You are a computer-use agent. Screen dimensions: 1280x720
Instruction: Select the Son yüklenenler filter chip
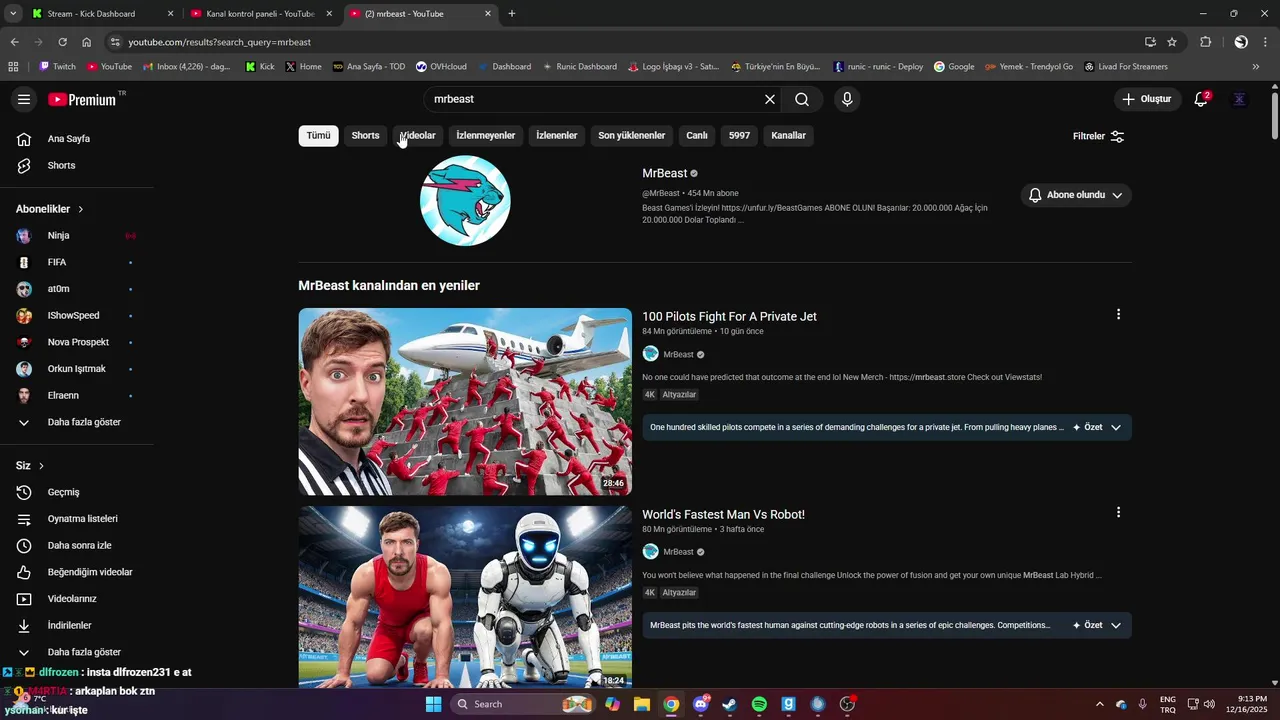(631, 136)
